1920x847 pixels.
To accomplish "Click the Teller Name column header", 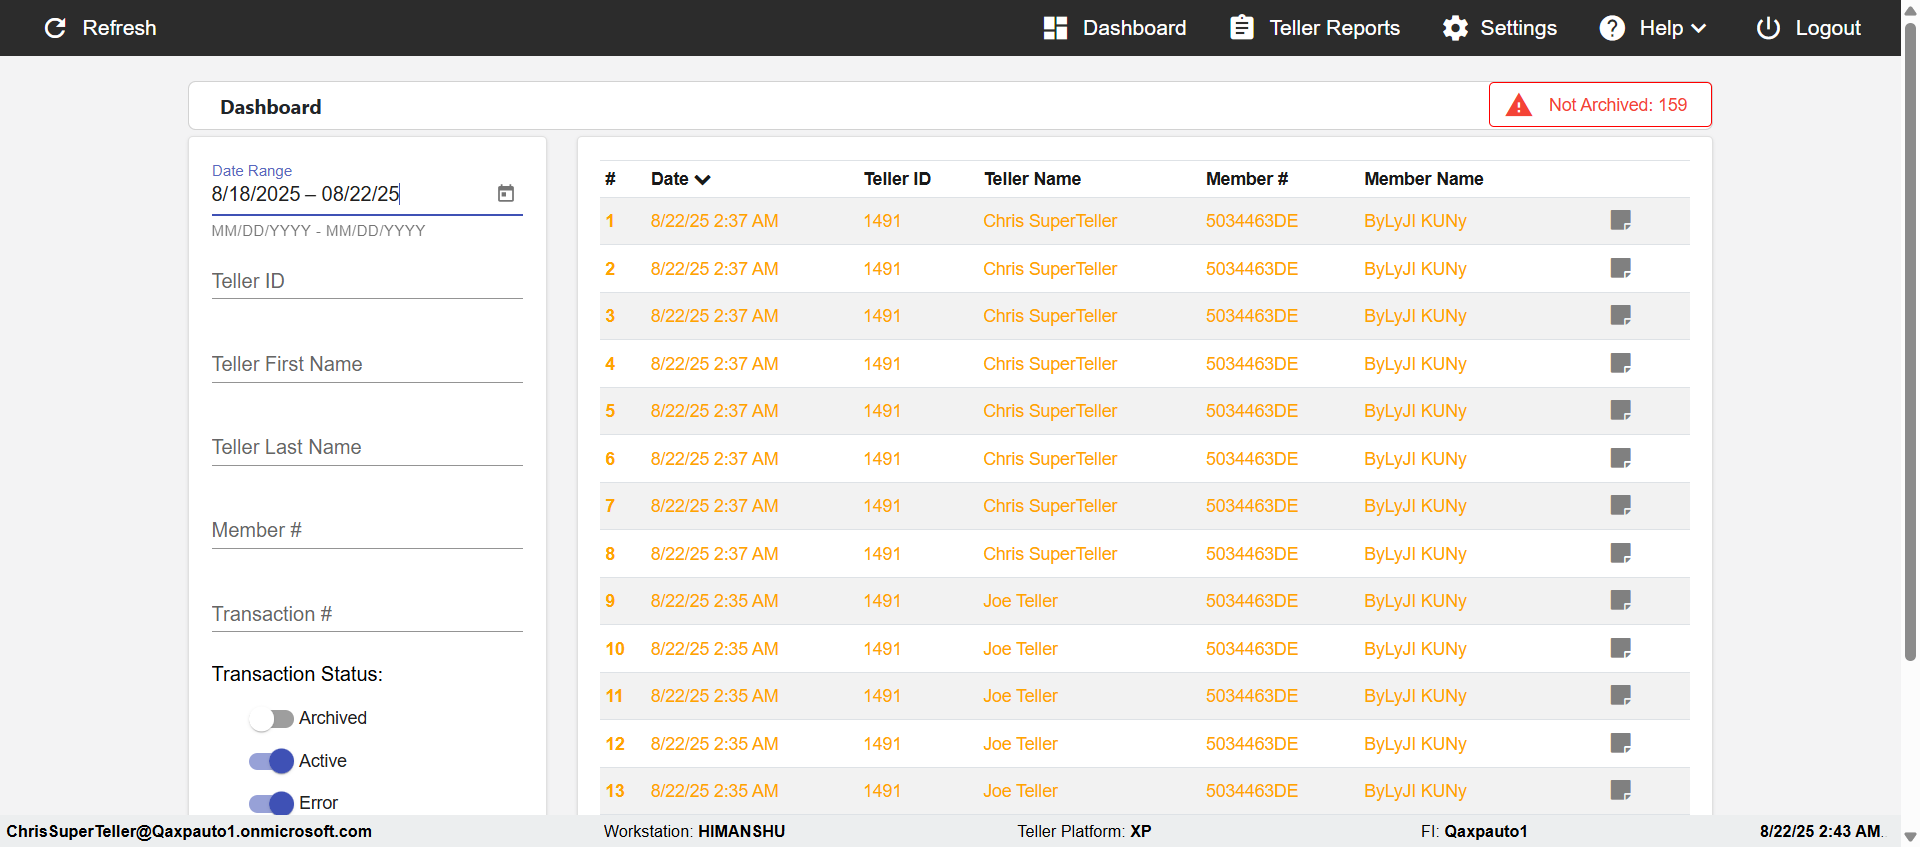I will click(x=1032, y=179).
